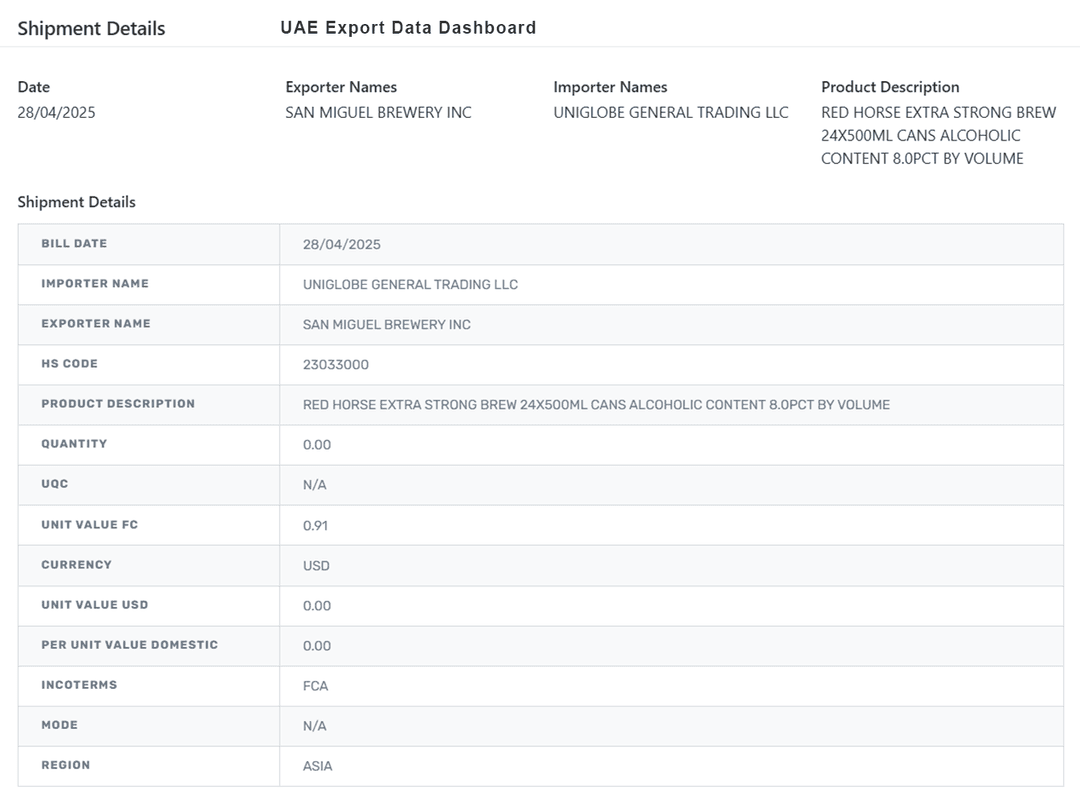This screenshot has height=802, width=1080.
Task: Click the HS Code value 23033000
Action: click(x=335, y=365)
